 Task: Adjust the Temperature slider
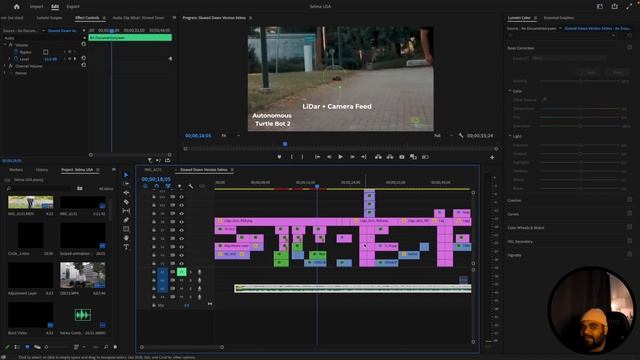pos(580,109)
